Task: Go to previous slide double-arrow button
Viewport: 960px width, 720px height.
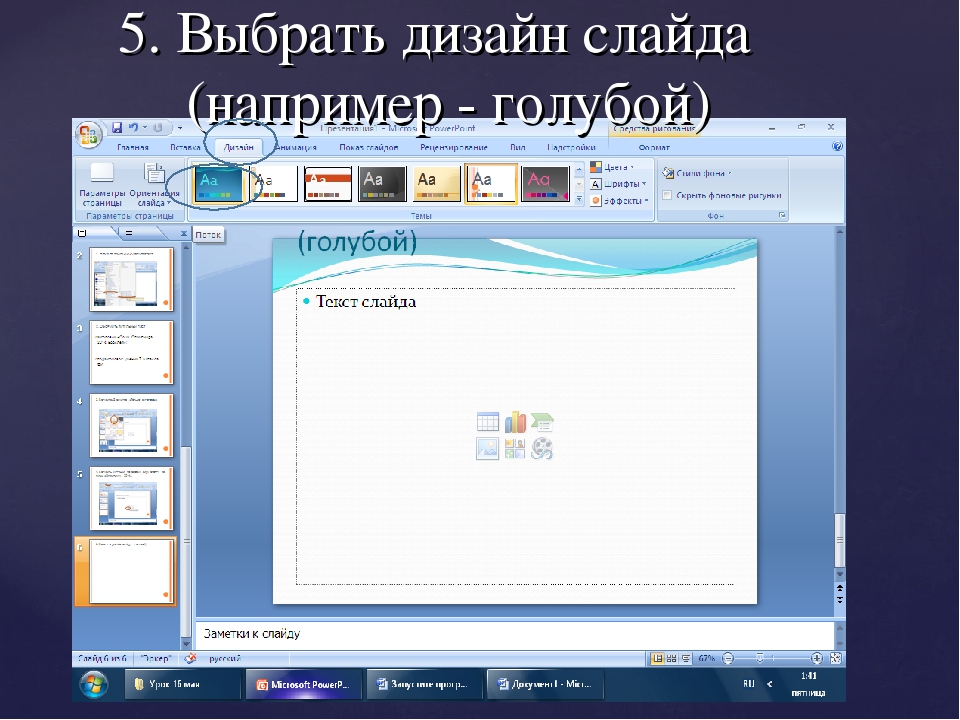Action: pyautogui.click(x=840, y=588)
